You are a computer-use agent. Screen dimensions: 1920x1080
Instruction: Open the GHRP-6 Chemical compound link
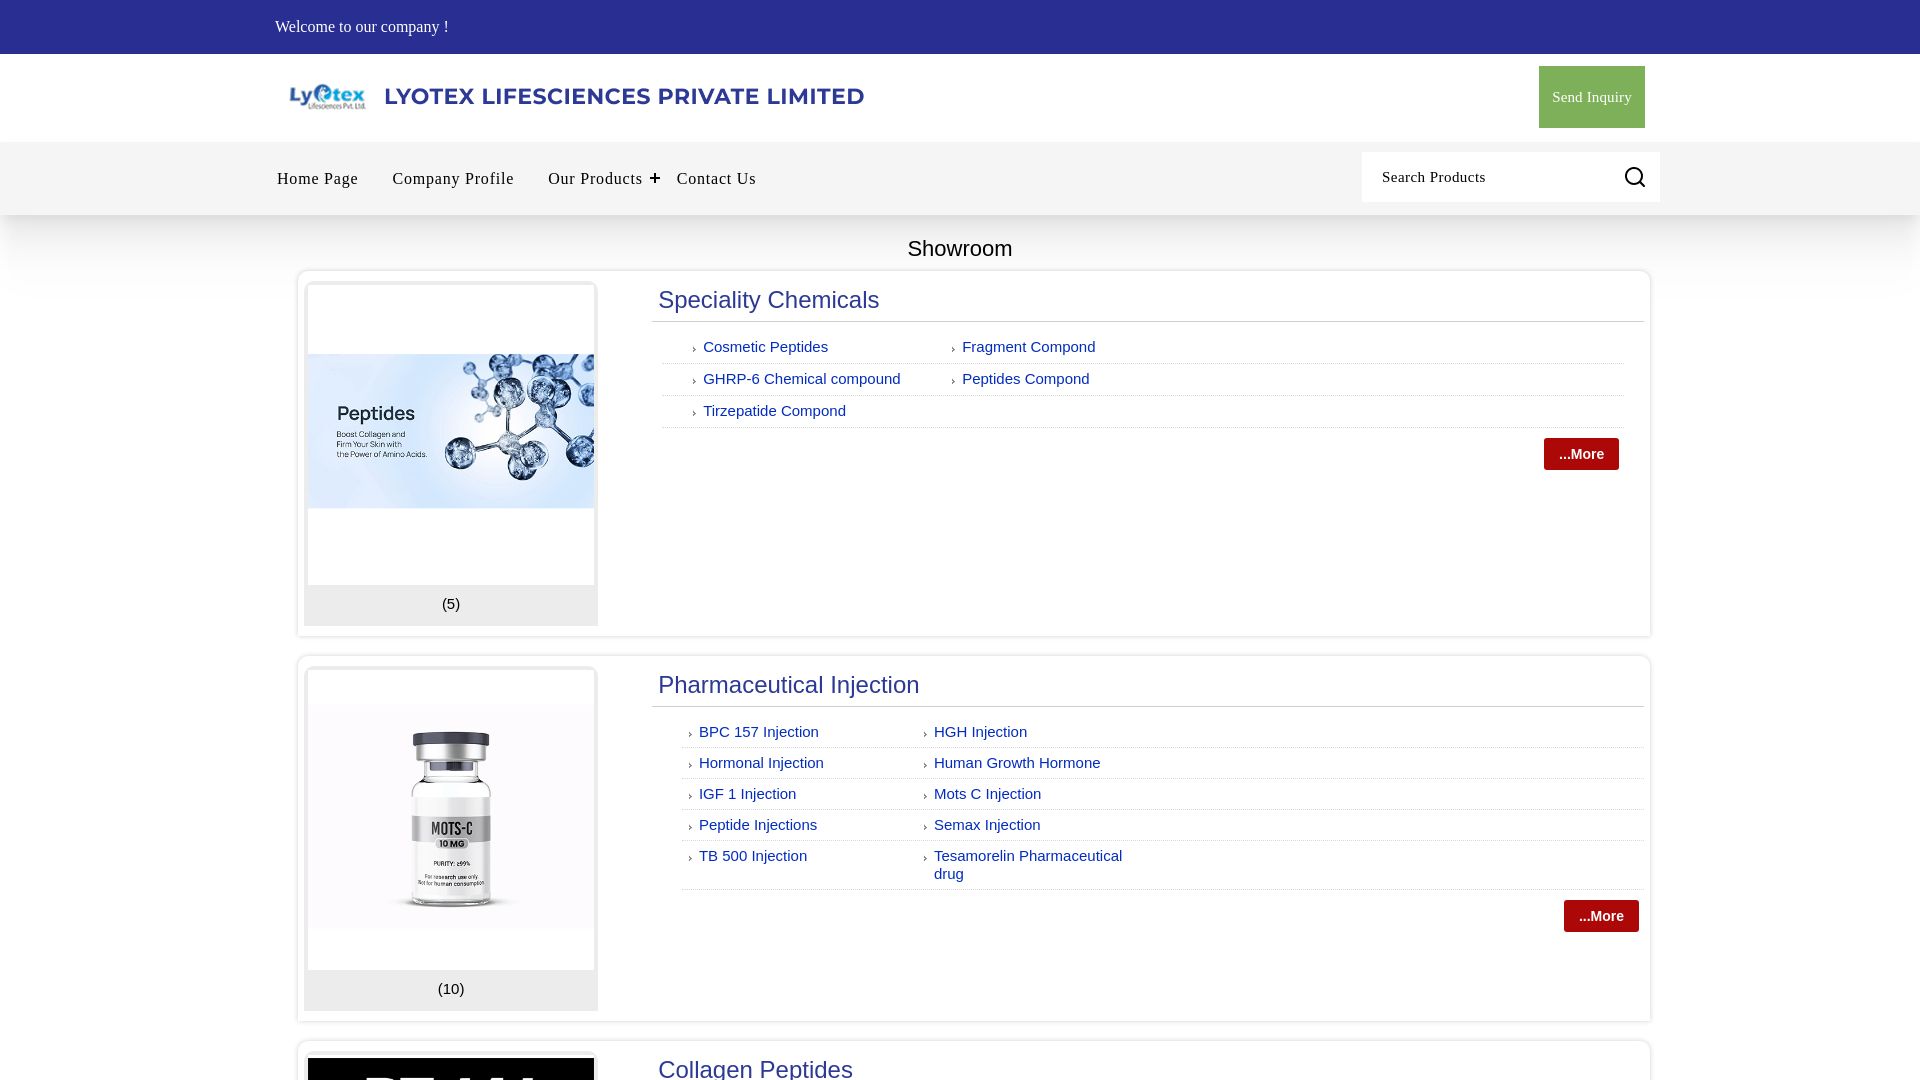[x=801, y=379]
